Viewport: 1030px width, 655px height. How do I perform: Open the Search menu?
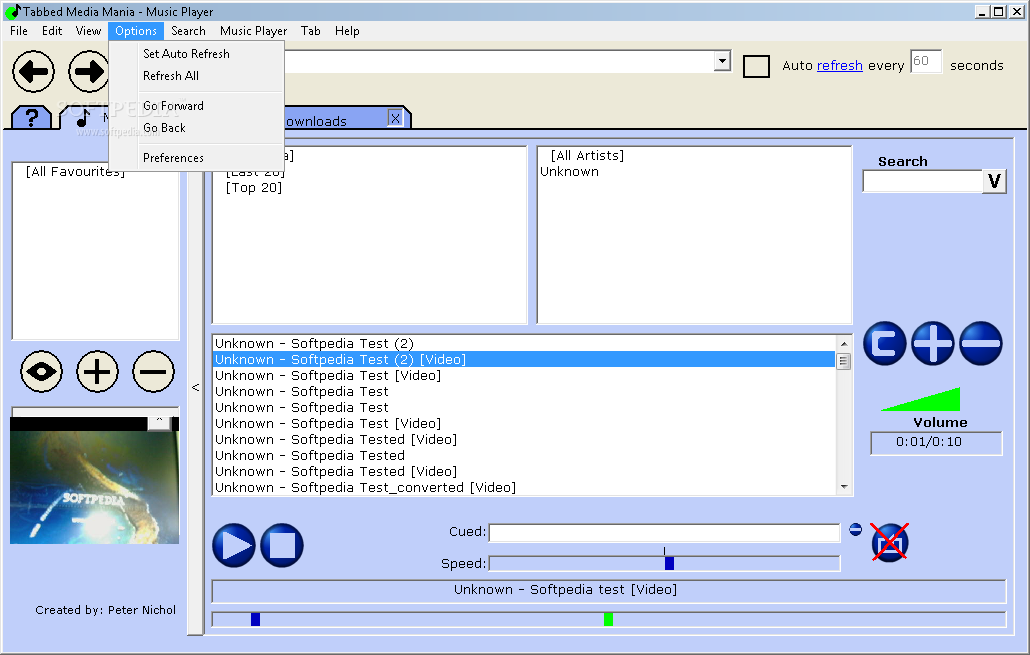pyautogui.click(x=189, y=31)
